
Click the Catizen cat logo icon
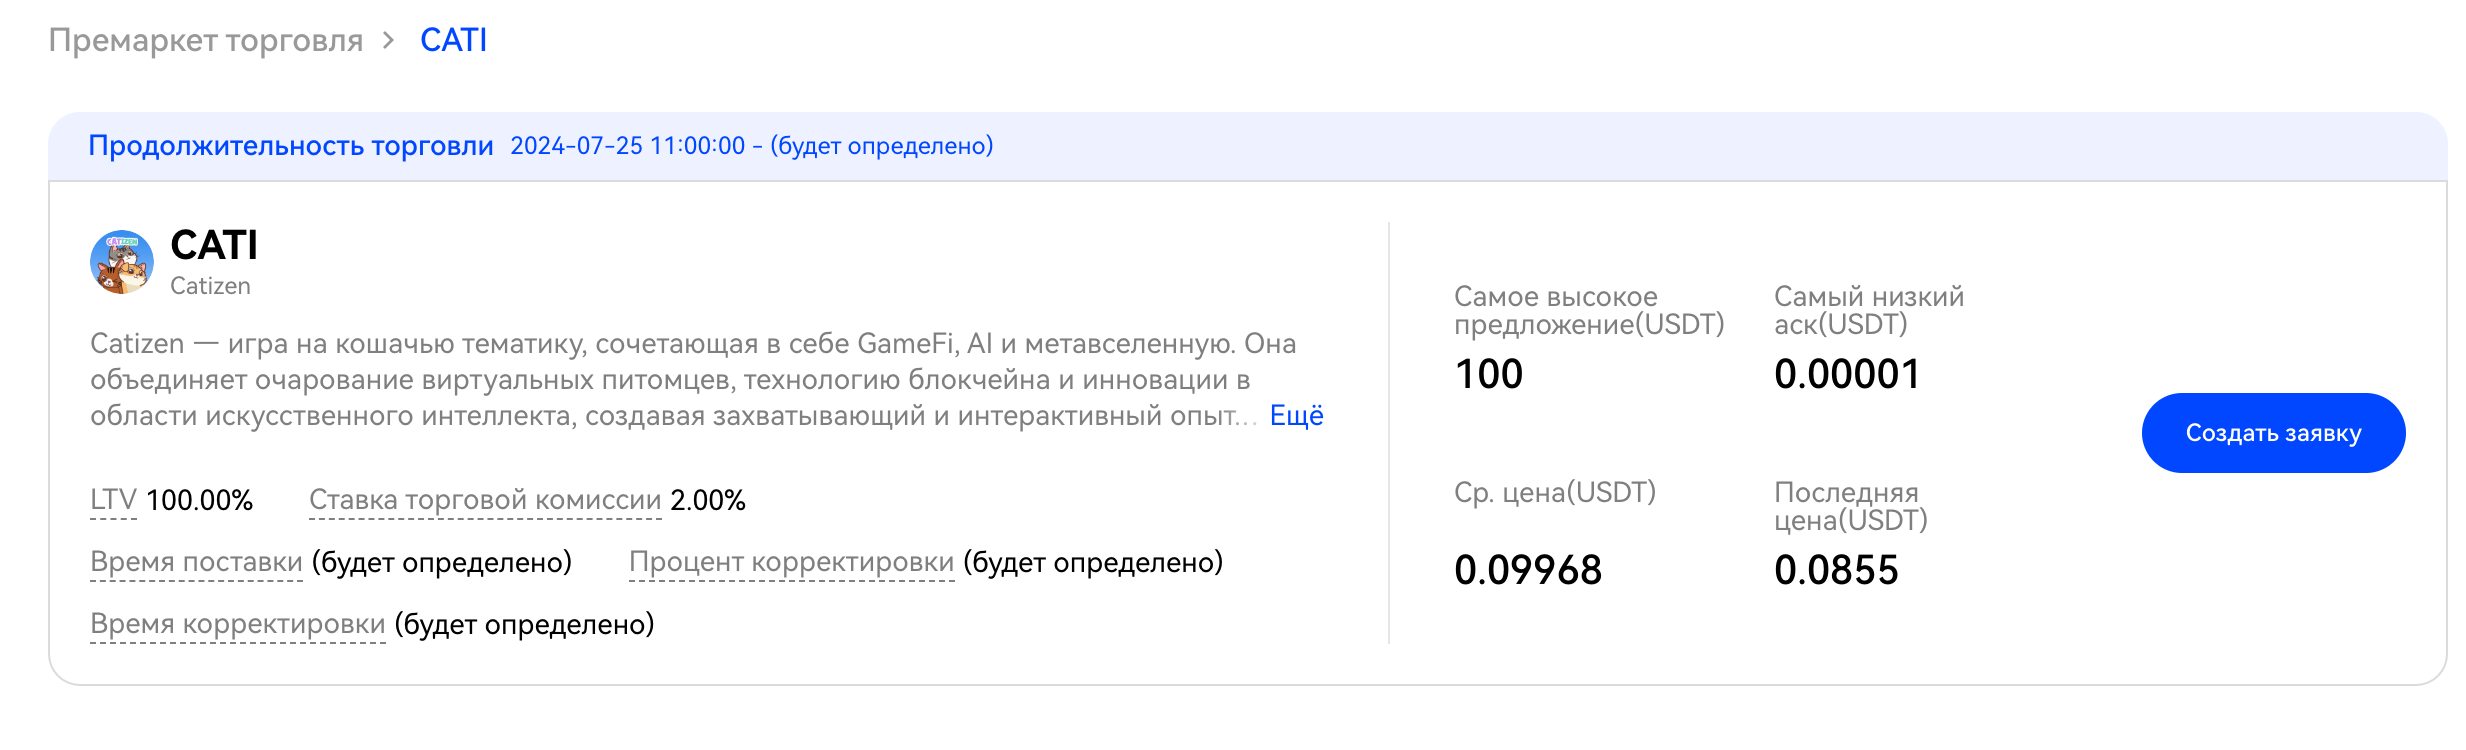pos(122,262)
